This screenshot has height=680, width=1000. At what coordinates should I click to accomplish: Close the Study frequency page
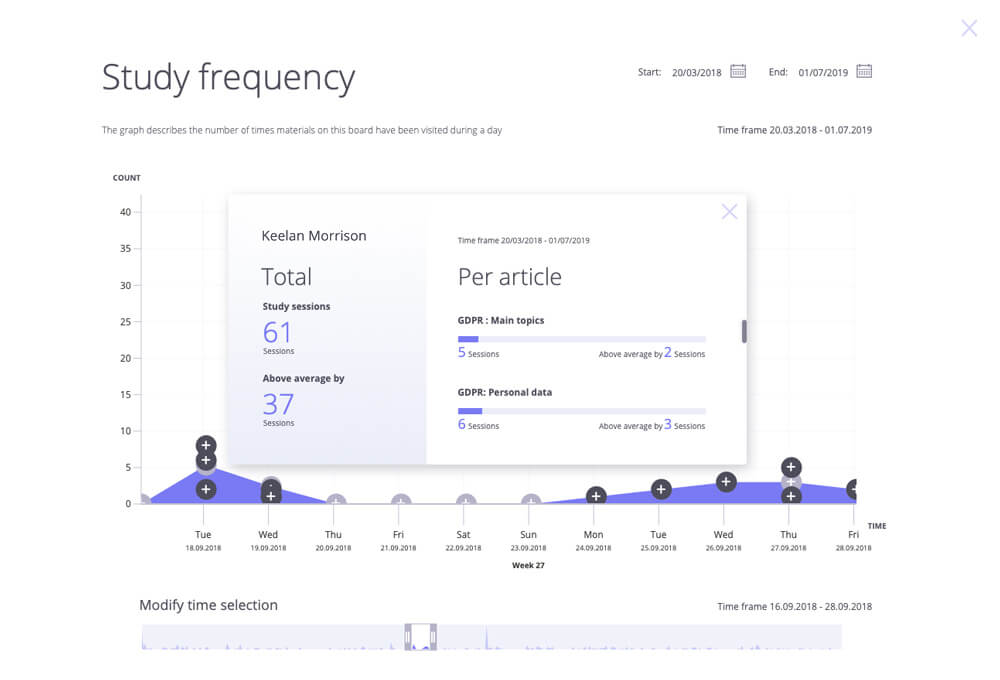pyautogui.click(x=969, y=28)
